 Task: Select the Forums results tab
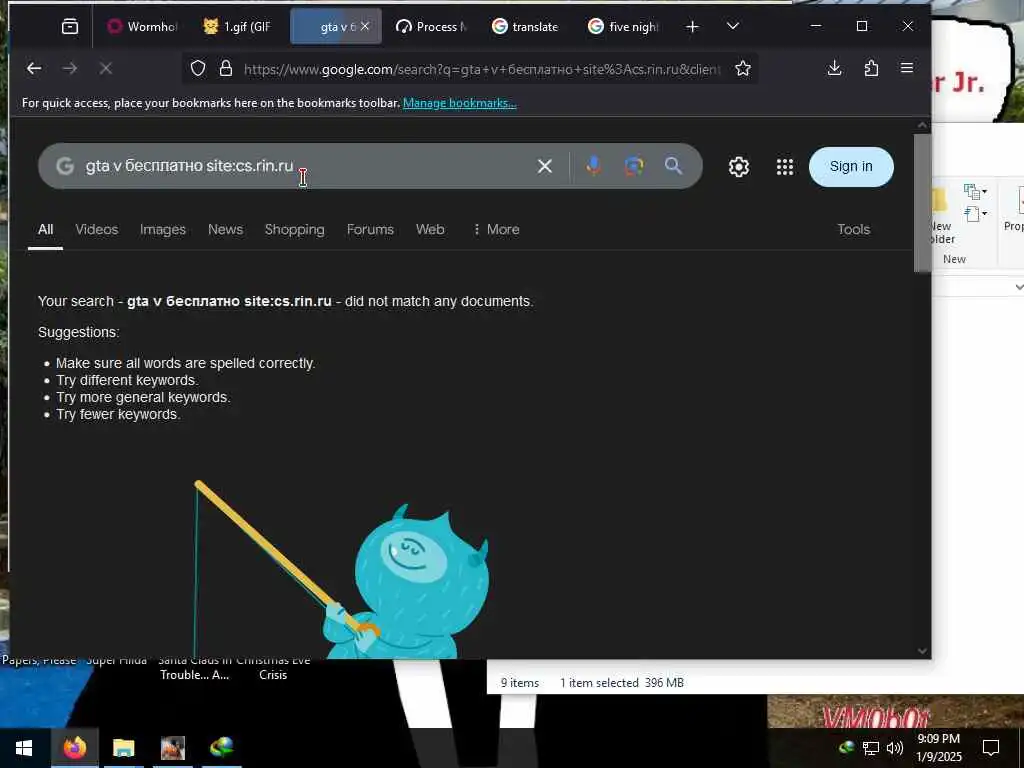(370, 229)
